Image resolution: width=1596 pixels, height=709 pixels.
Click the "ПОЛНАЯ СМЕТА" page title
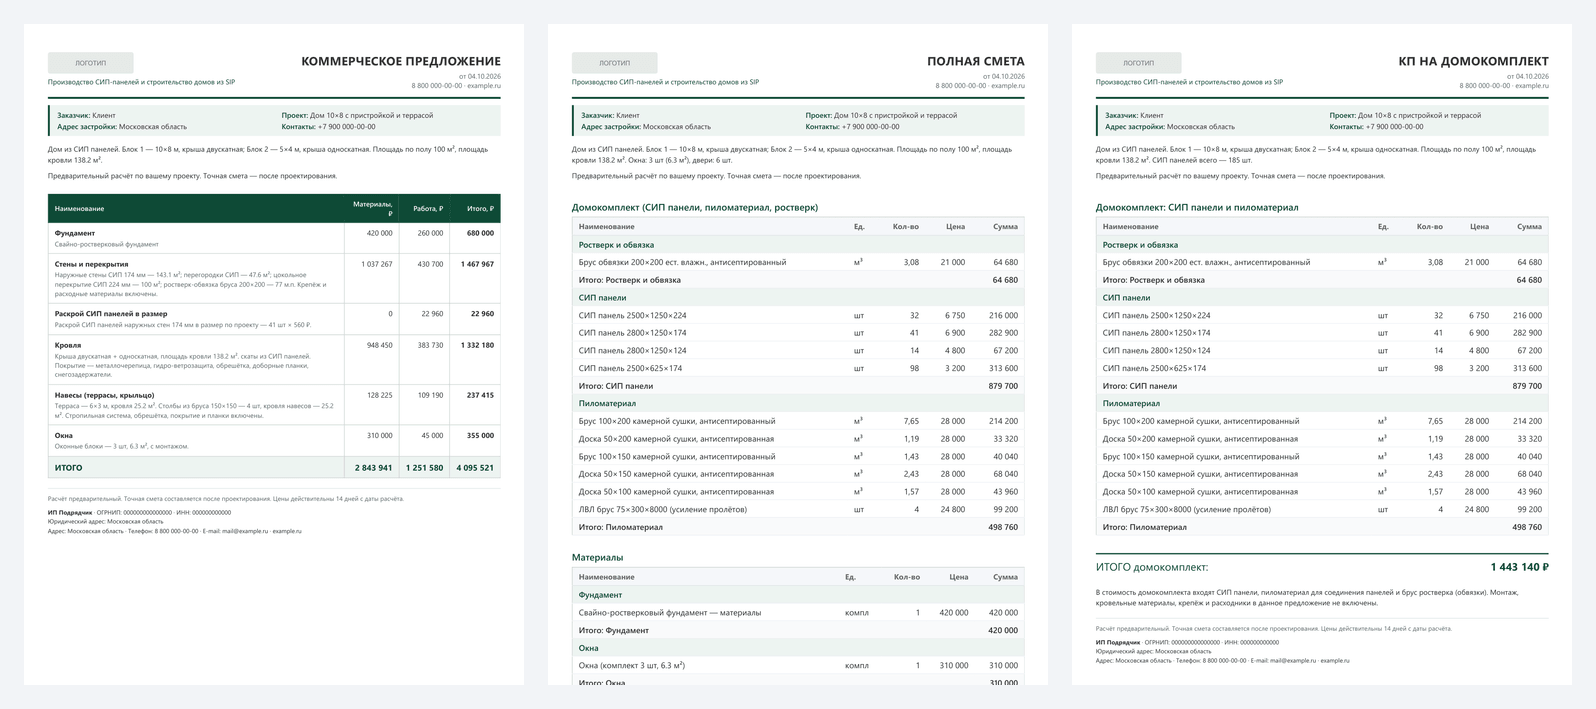pyautogui.click(x=976, y=62)
